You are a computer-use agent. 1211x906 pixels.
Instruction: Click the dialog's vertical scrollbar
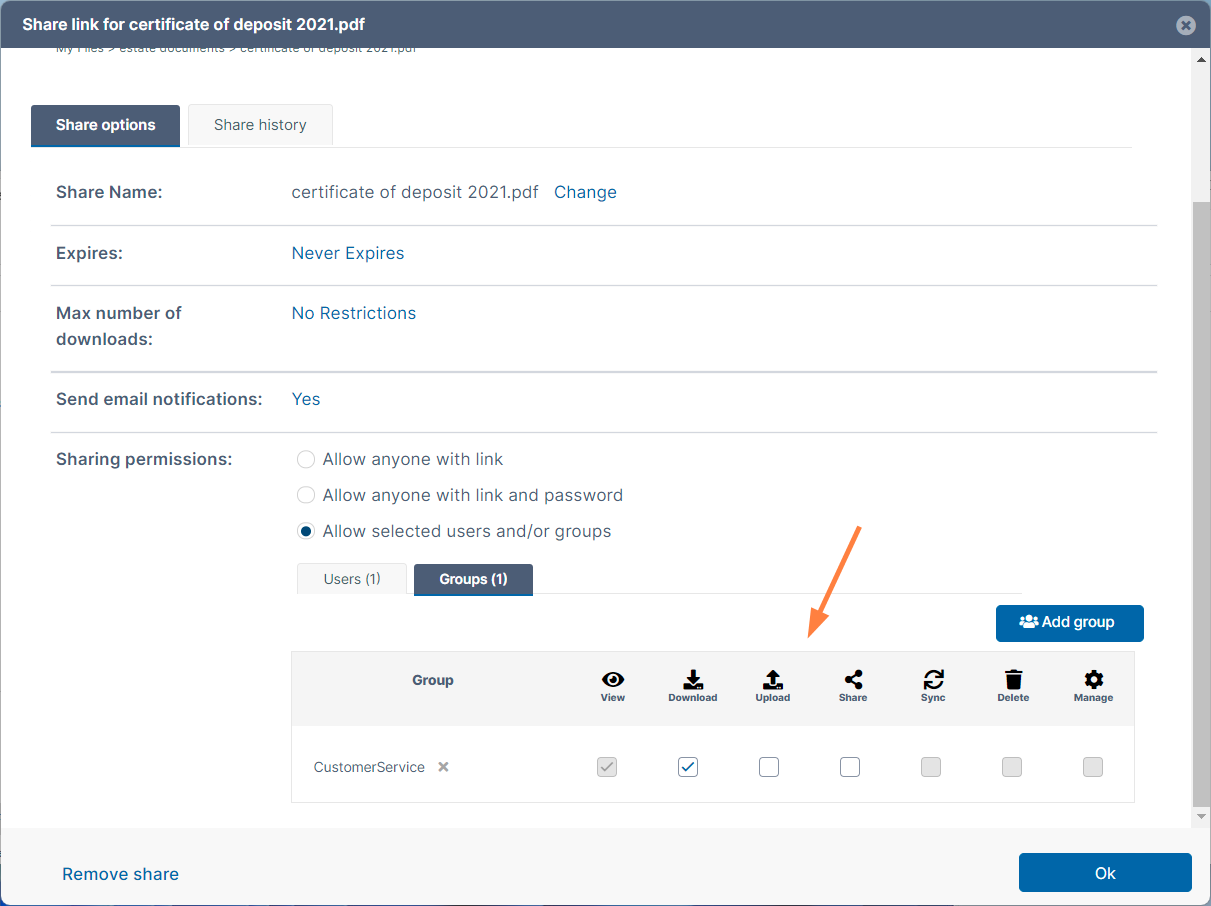pyautogui.click(x=1201, y=500)
